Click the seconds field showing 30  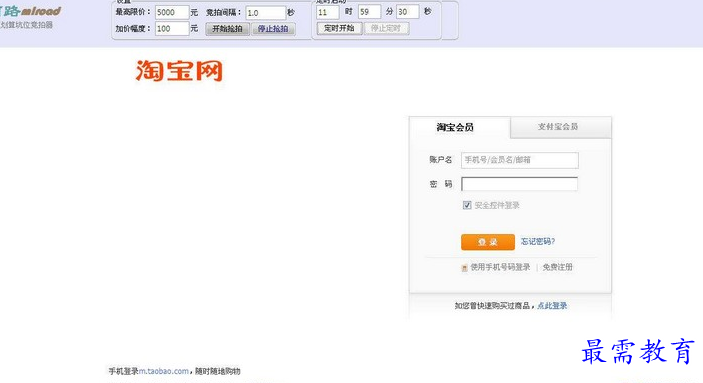[408, 12]
